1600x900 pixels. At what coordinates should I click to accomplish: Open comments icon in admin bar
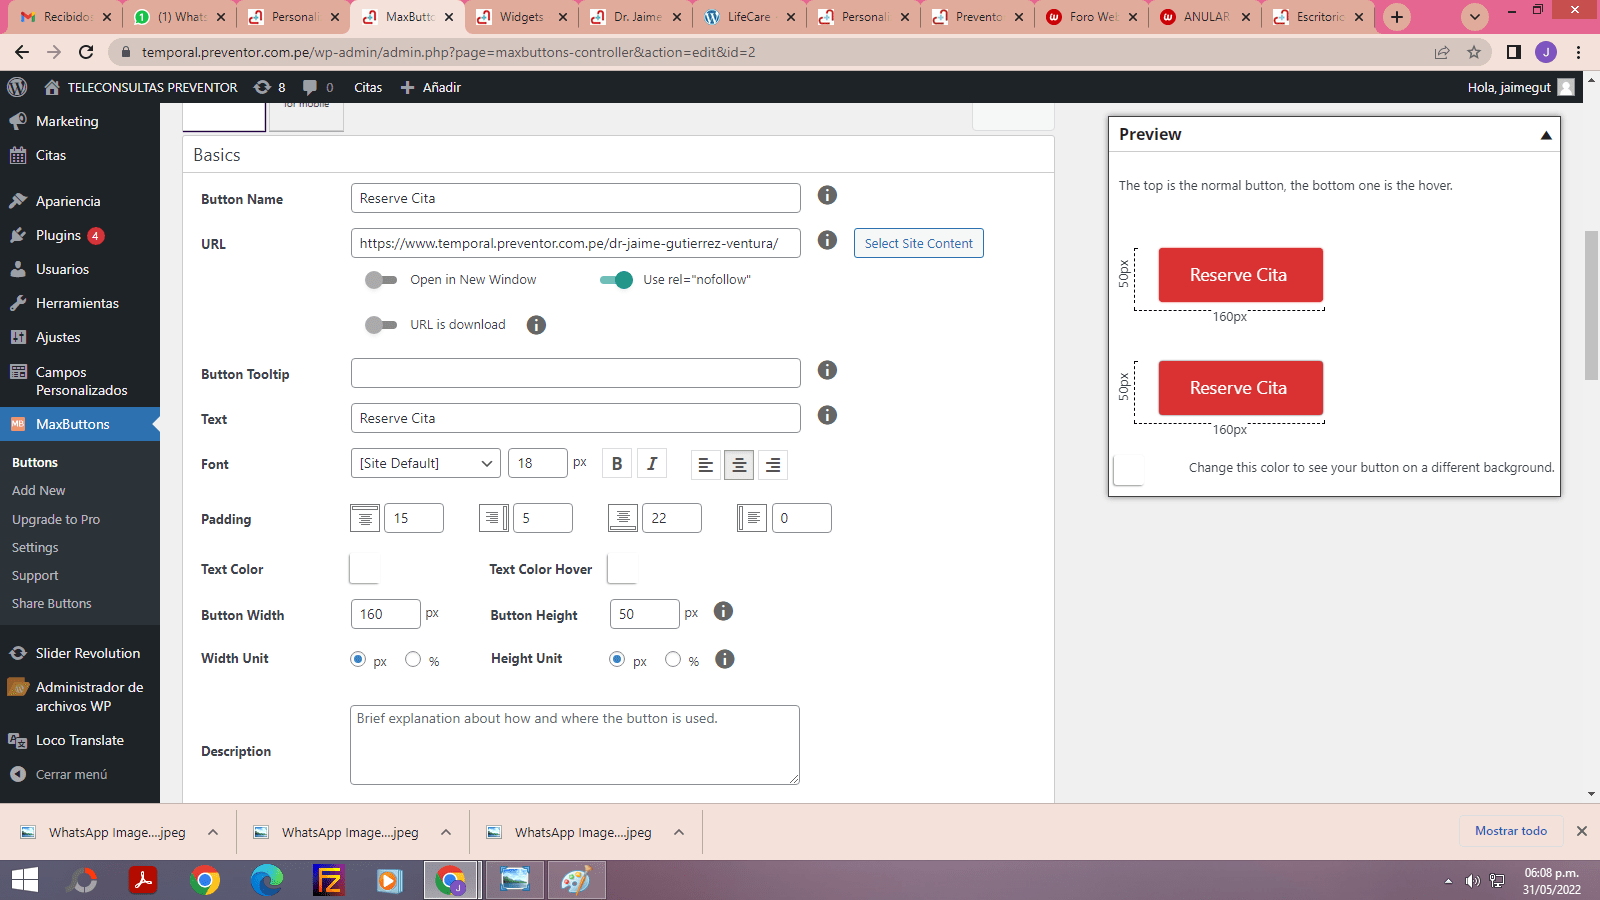click(x=318, y=87)
